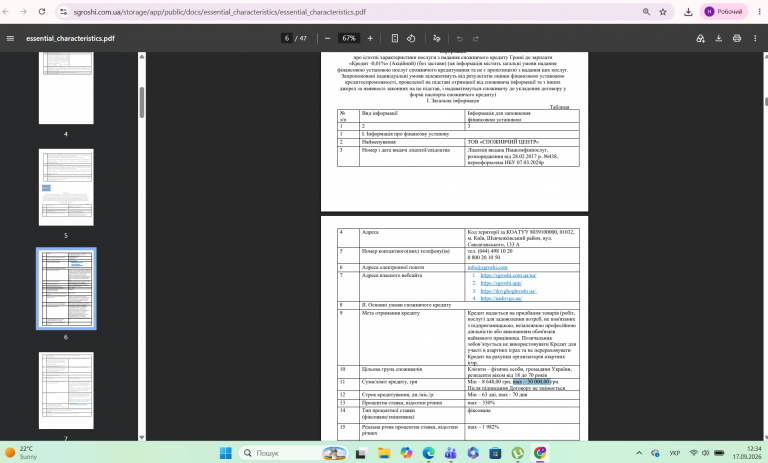Bookmark this page with the star

[663, 12]
